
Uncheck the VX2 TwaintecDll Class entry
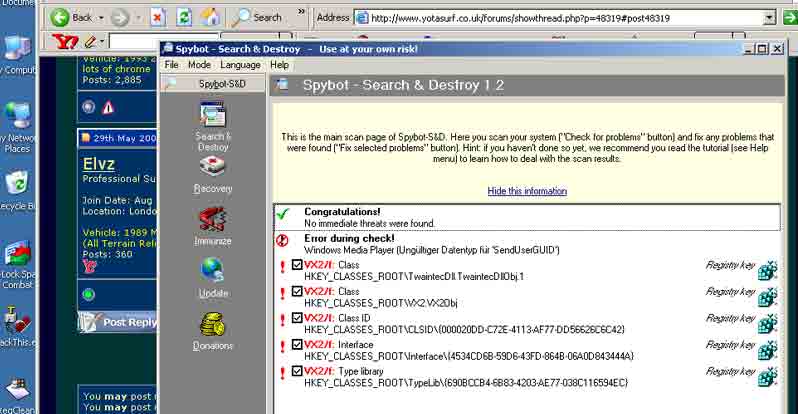click(296, 266)
